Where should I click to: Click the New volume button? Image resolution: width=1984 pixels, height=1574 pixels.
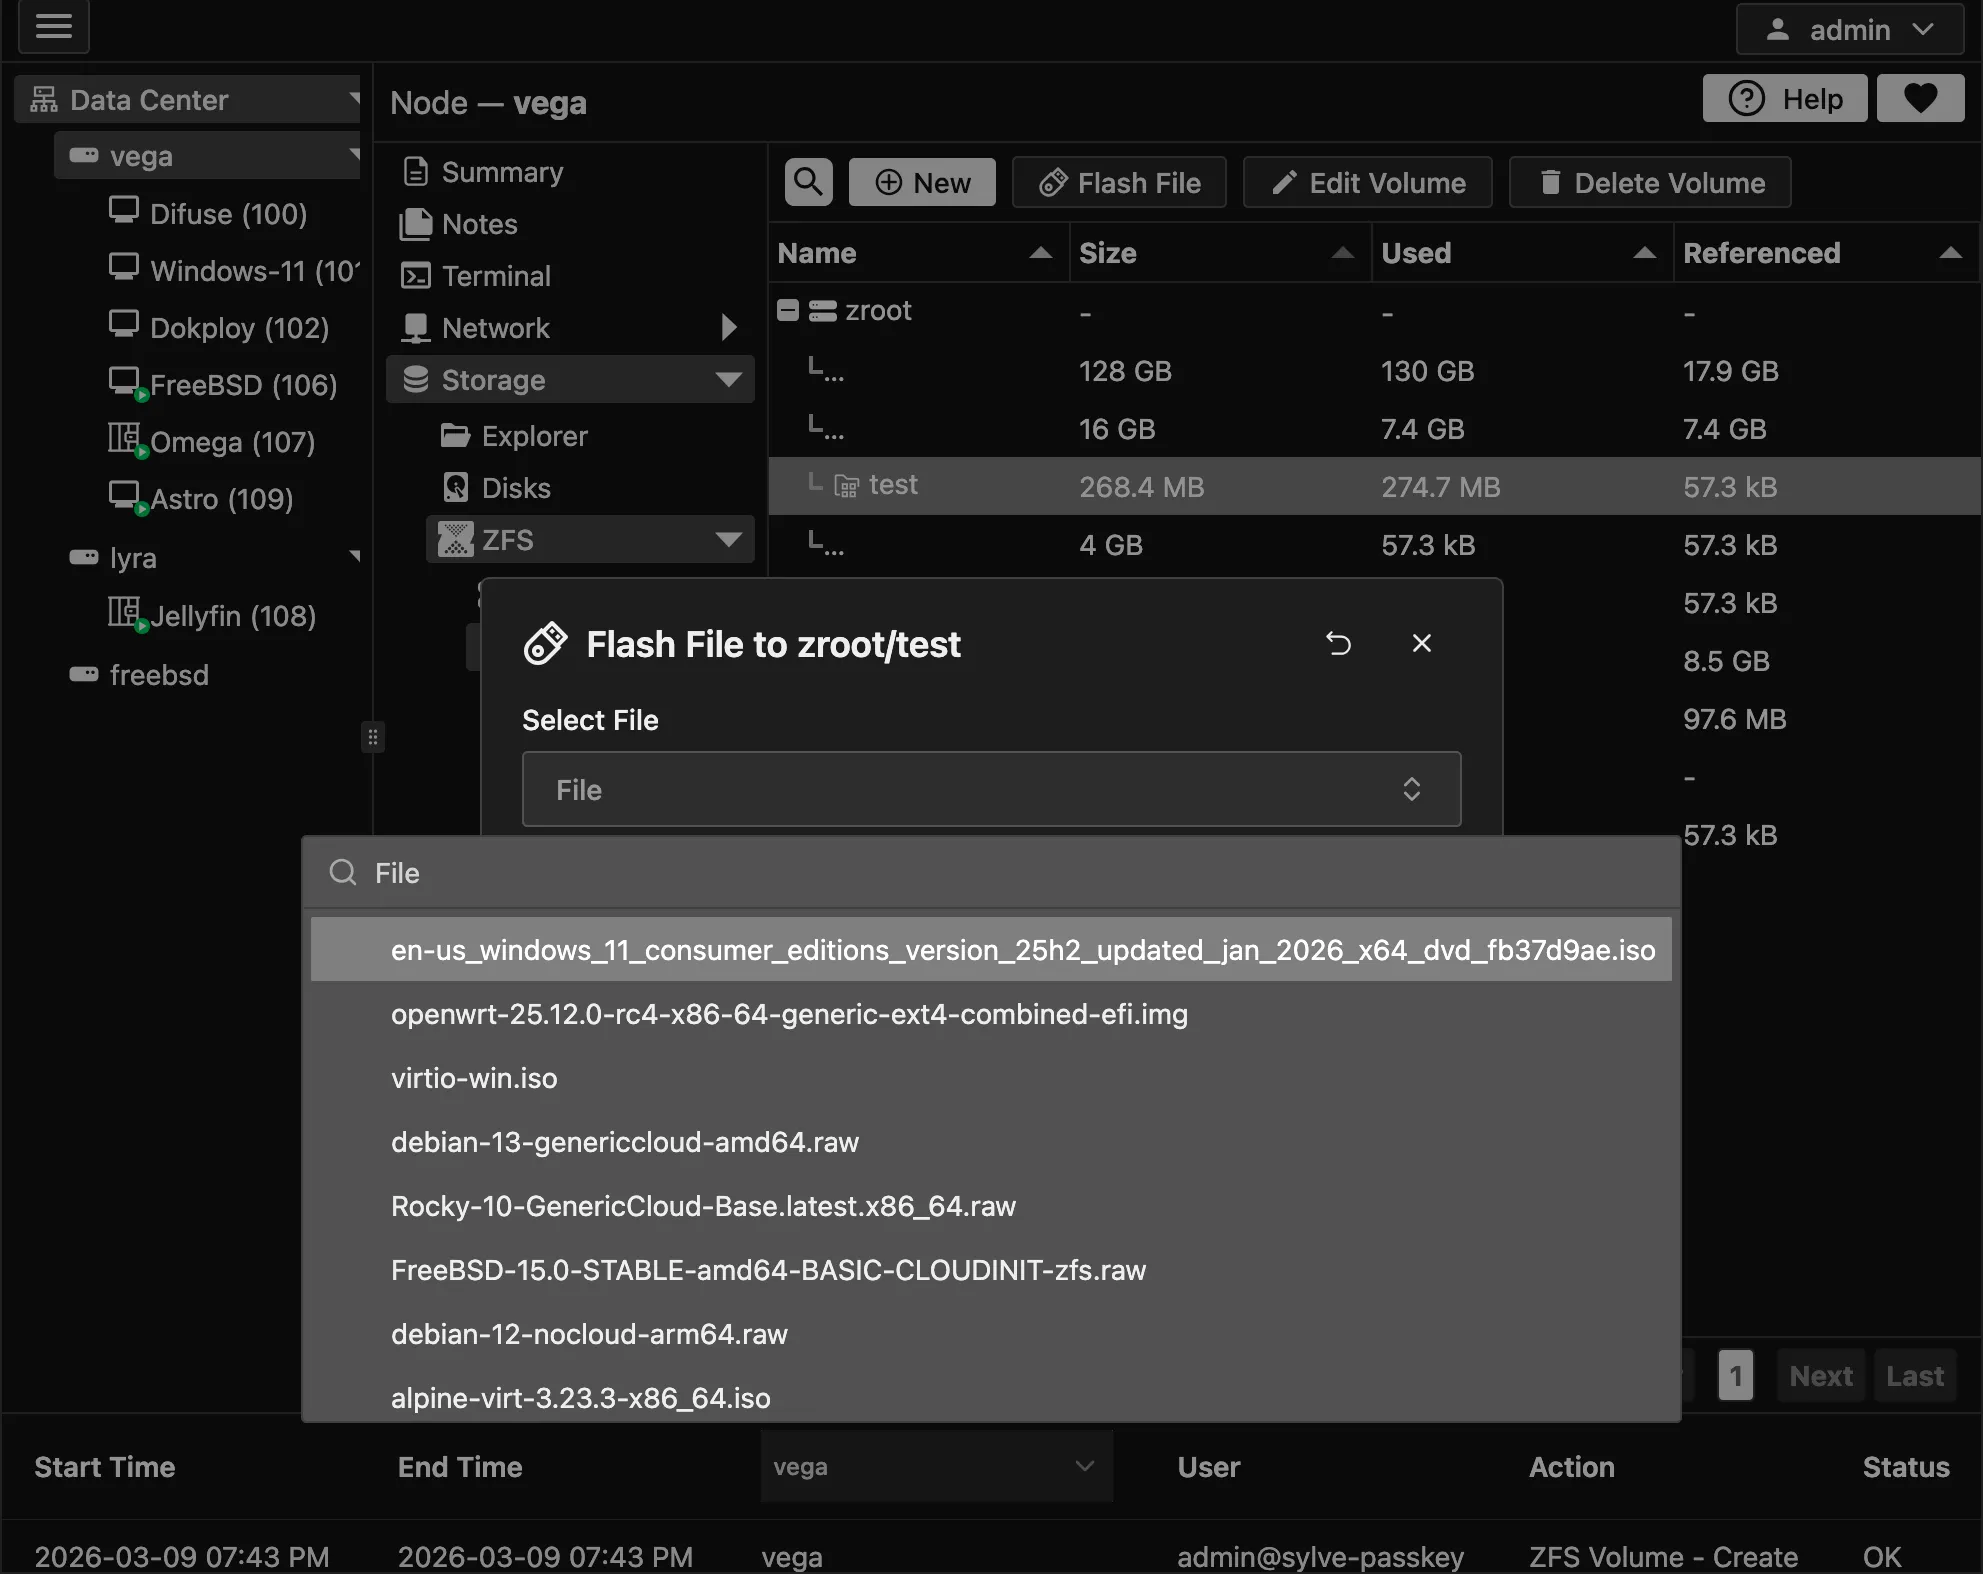922,182
